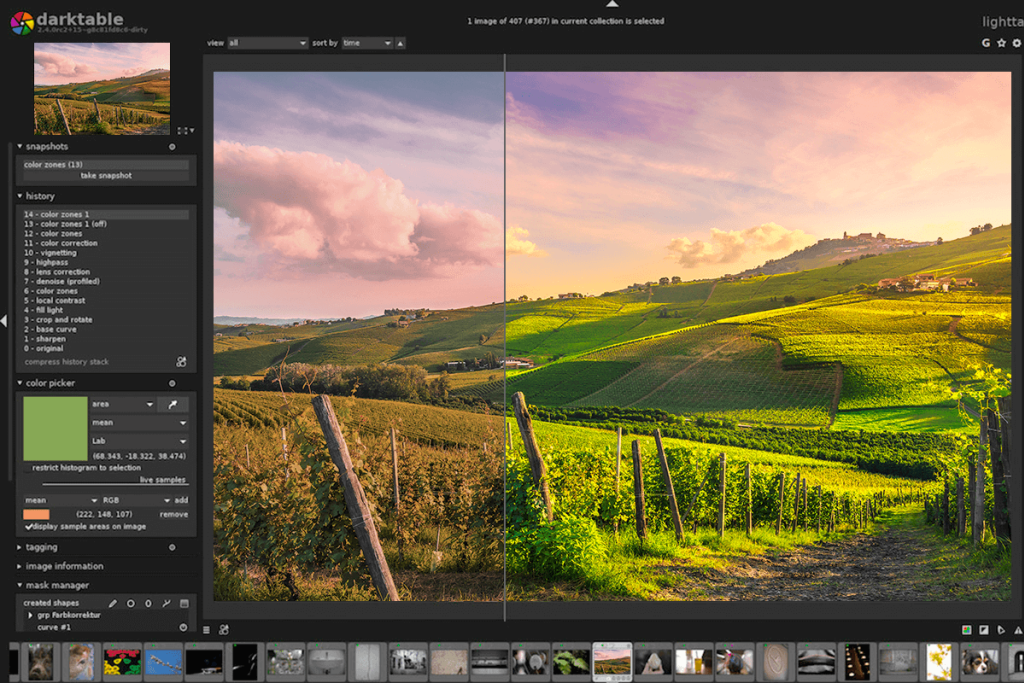
Task: Activate the color picker eyedropper
Action: pyautogui.click(x=171, y=404)
